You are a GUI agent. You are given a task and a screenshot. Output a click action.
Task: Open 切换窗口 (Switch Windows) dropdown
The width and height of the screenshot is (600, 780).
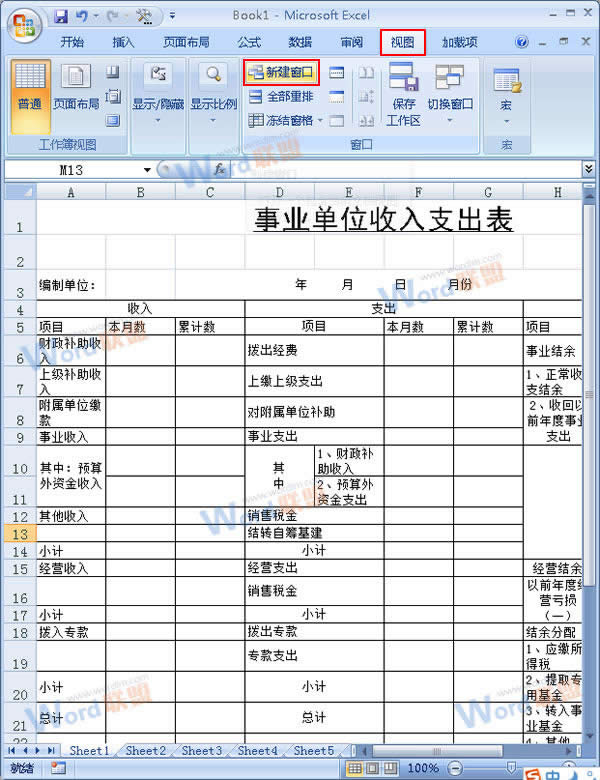point(450,95)
